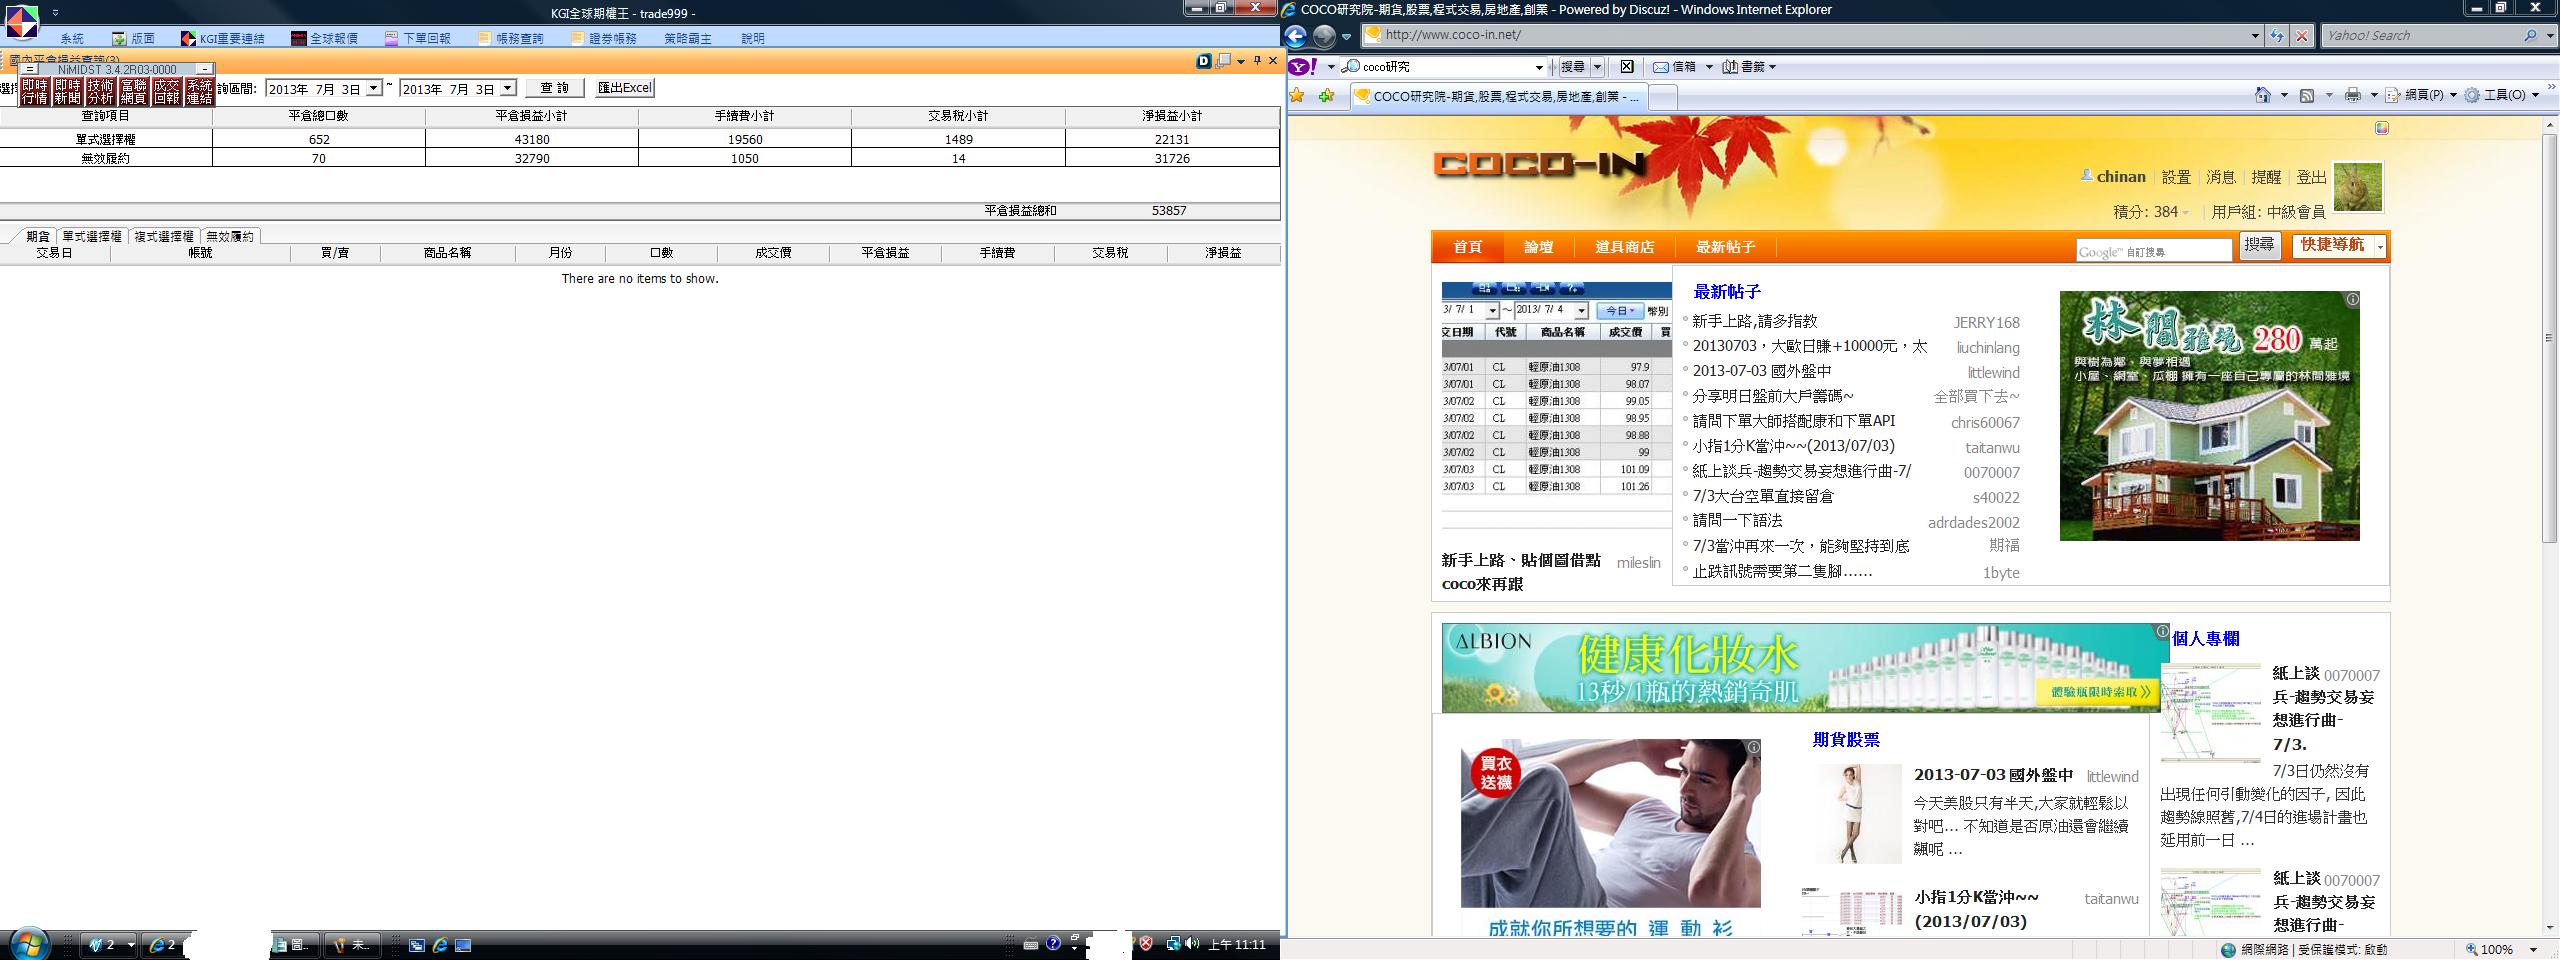Click the IE refresh icon
Viewport: 2560px width, 960px height.
click(x=2277, y=36)
